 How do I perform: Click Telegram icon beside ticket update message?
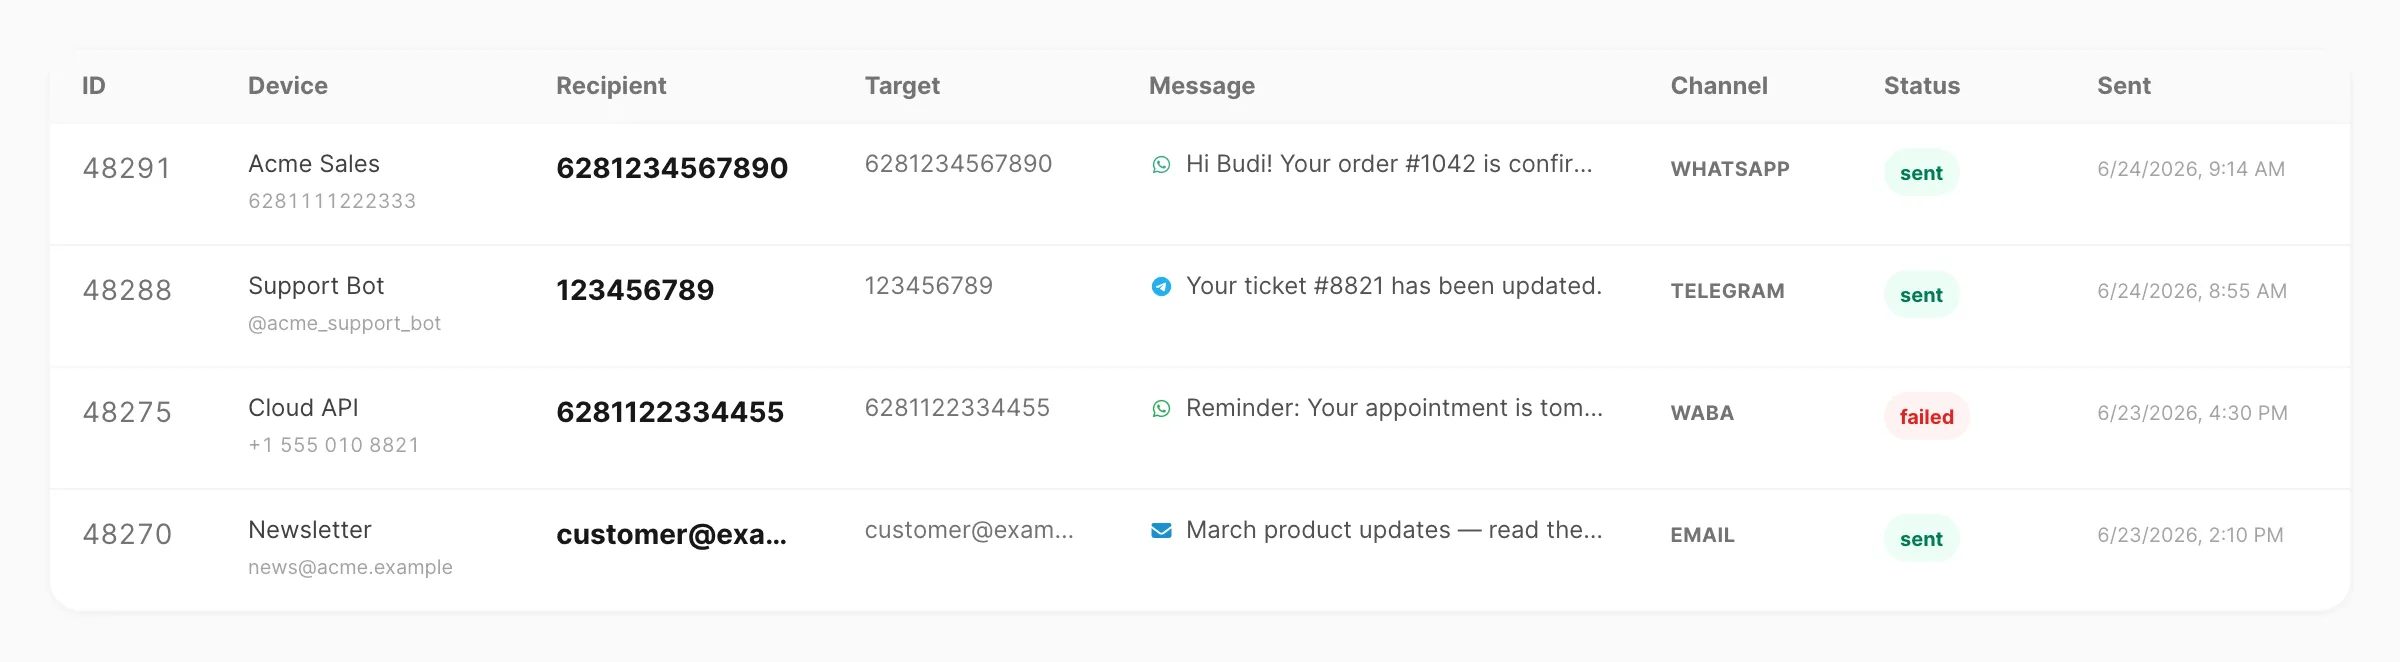tap(1161, 286)
